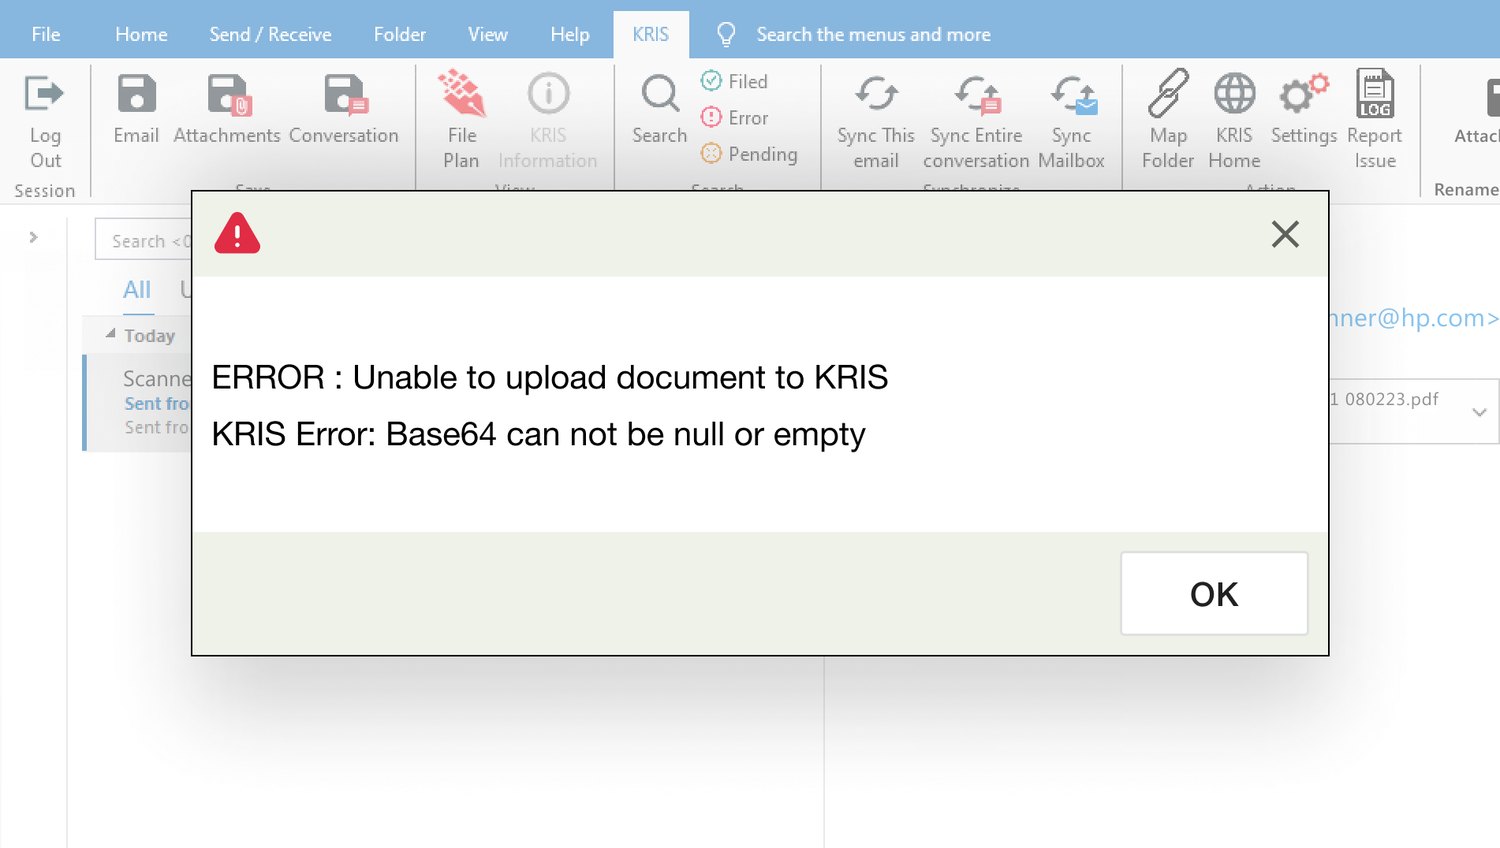Click OK in the error dialog
This screenshot has width=1500, height=848.
point(1214,593)
